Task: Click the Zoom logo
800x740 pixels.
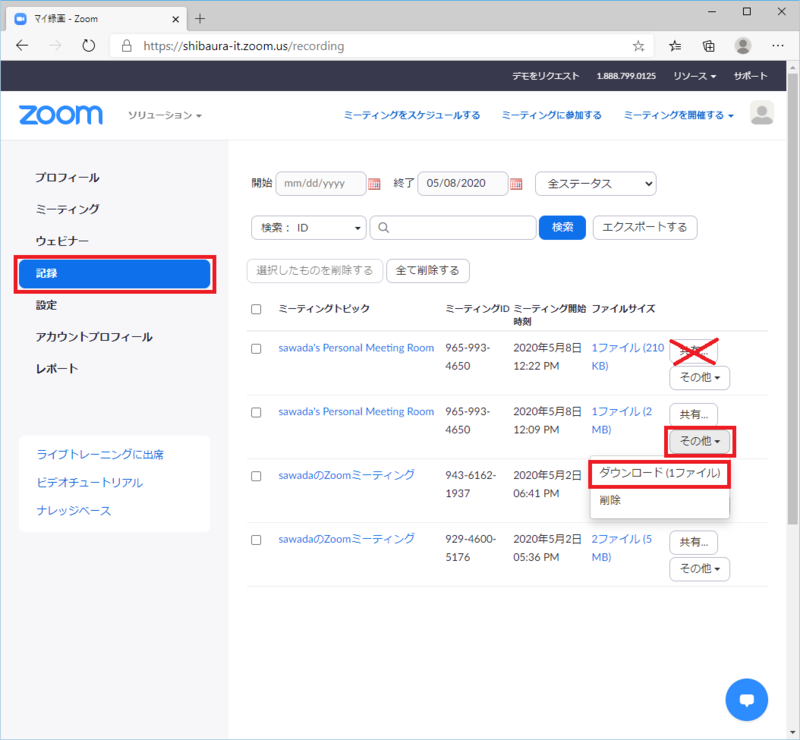Action: click(x=61, y=115)
